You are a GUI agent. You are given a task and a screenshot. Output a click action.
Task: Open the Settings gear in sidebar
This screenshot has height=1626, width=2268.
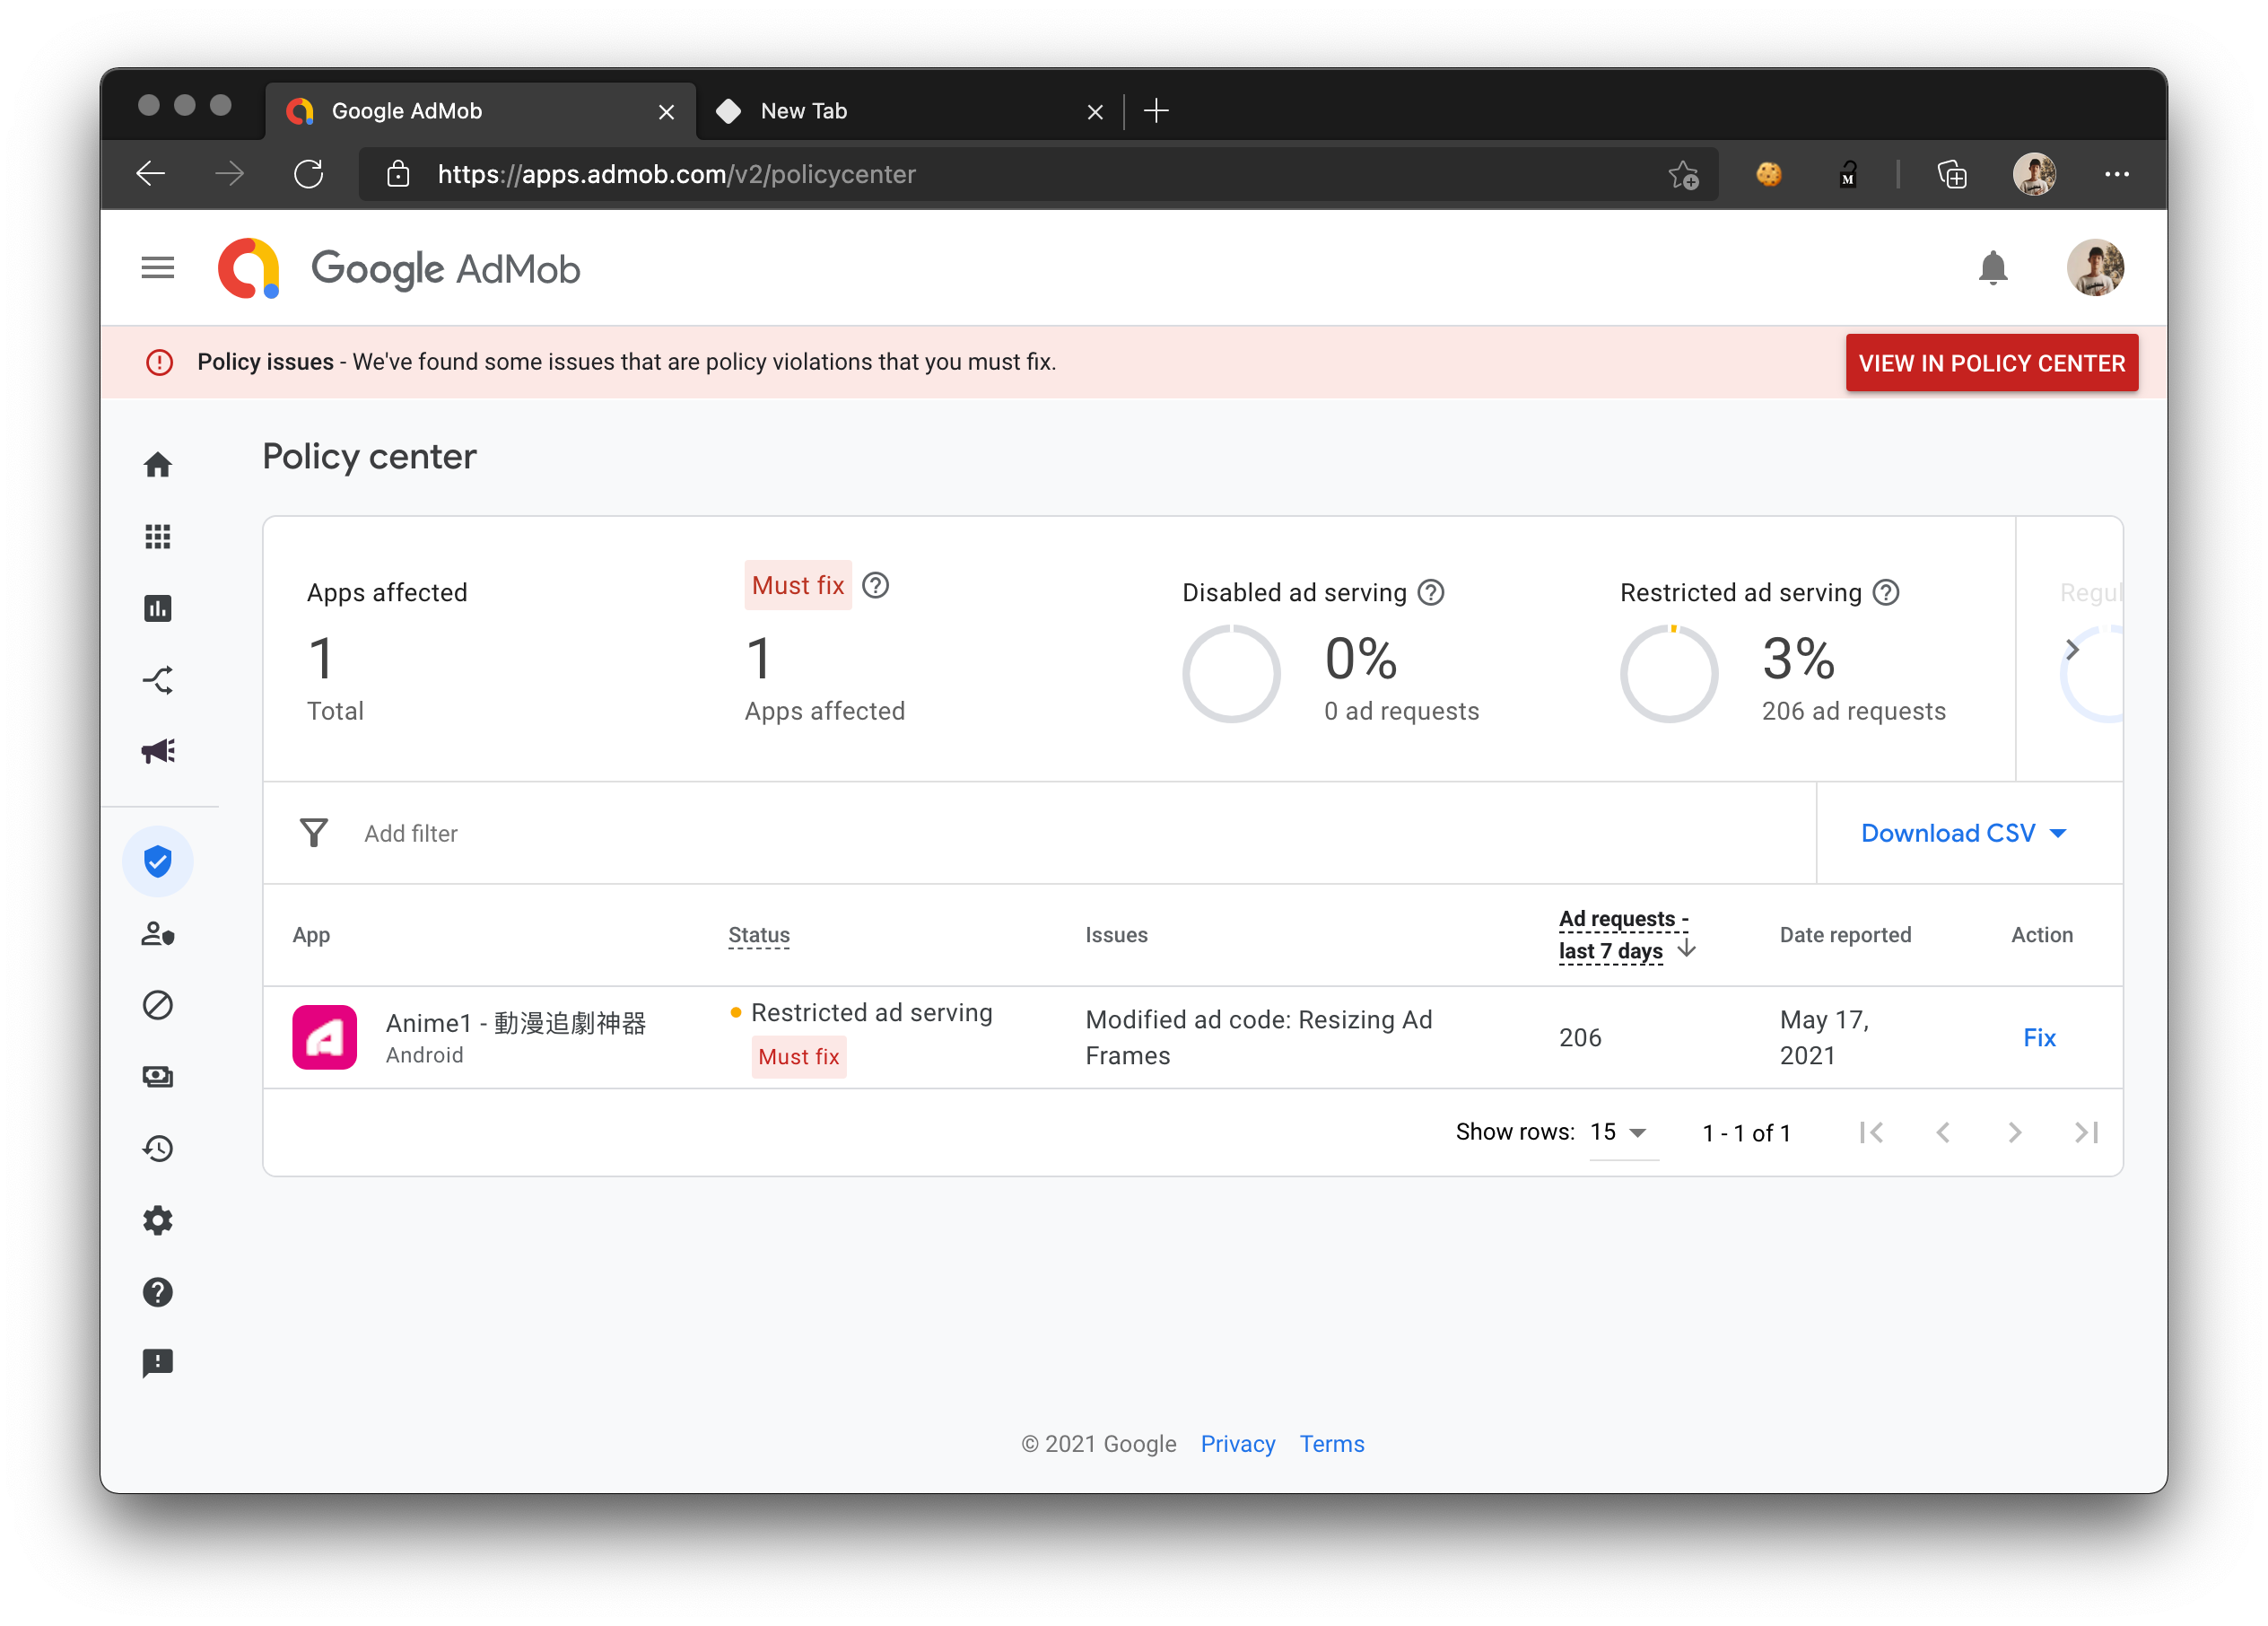pyautogui.click(x=157, y=1220)
